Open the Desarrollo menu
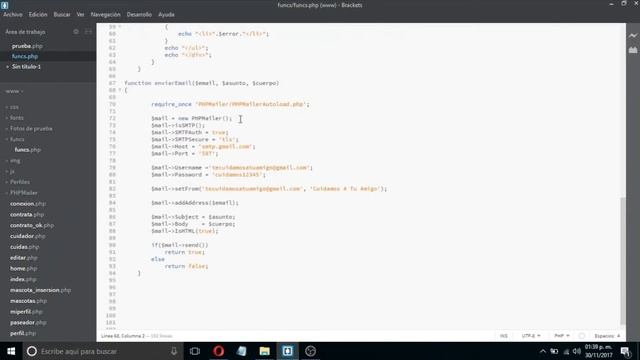Screen dimensions: 640x360 (139, 14)
